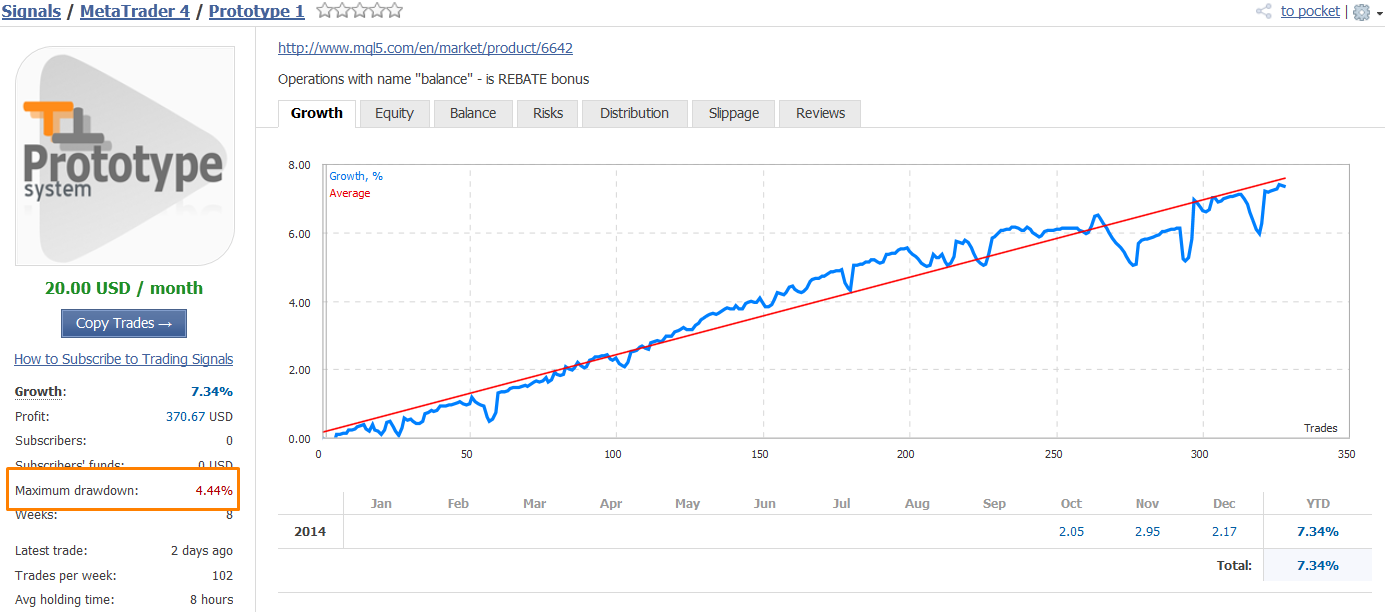
Task: Open Prototype 1 breadcrumb link
Action: pos(257,11)
